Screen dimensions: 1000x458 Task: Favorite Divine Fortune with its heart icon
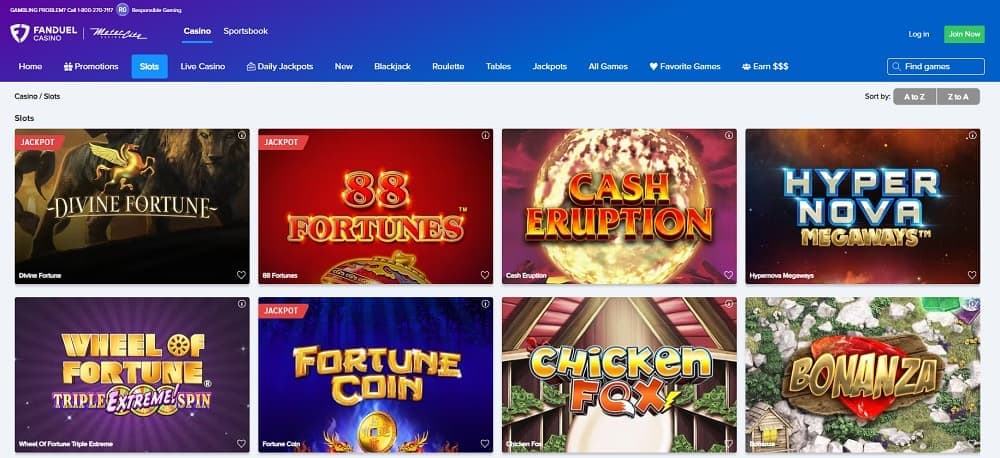coord(241,275)
